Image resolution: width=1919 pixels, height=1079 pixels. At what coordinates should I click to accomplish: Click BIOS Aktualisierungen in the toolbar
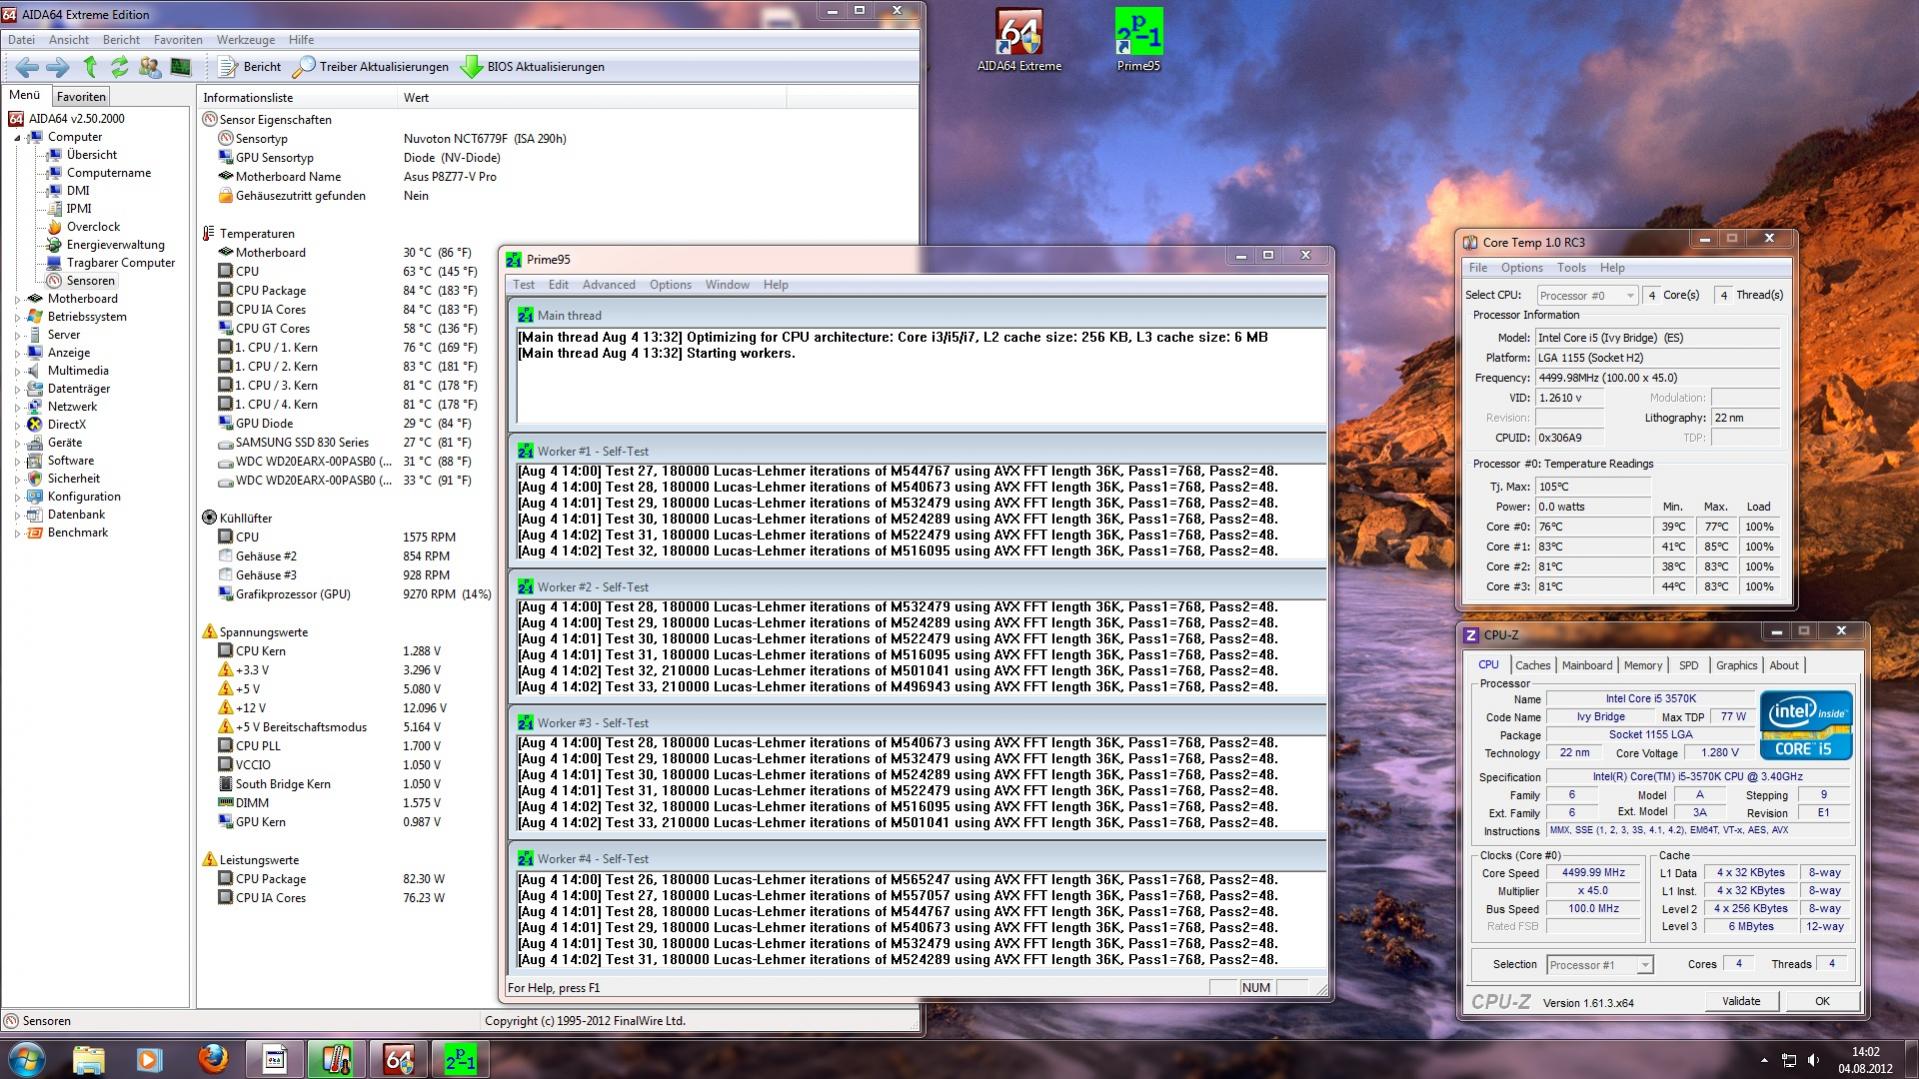[533, 67]
